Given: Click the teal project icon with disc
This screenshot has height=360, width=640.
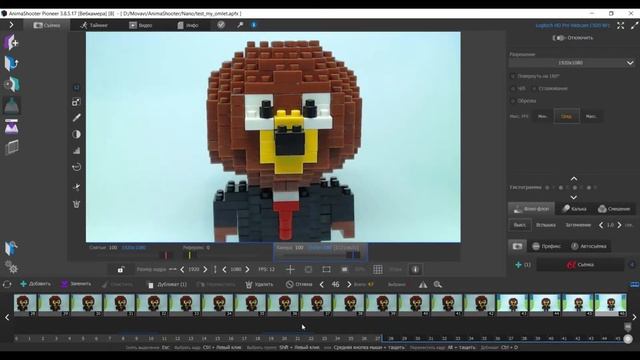Looking at the screenshot, I should [11, 84].
